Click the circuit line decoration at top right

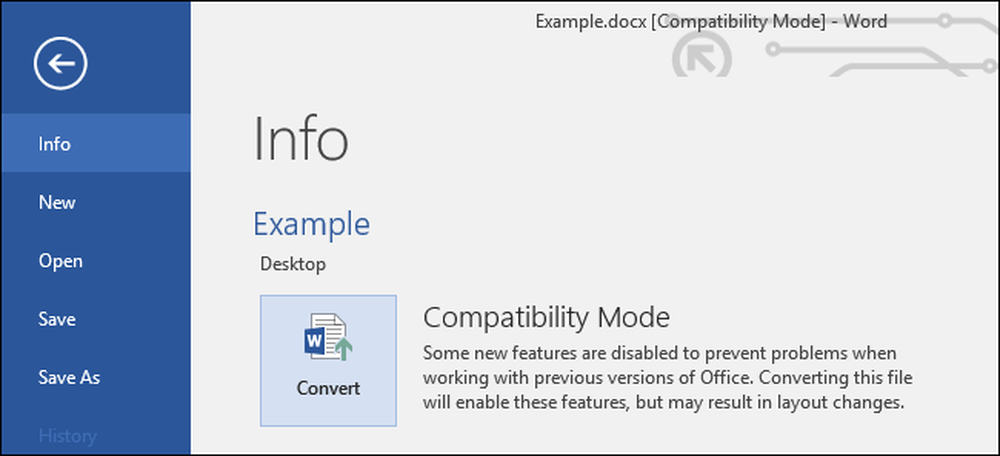coord(880,45)
